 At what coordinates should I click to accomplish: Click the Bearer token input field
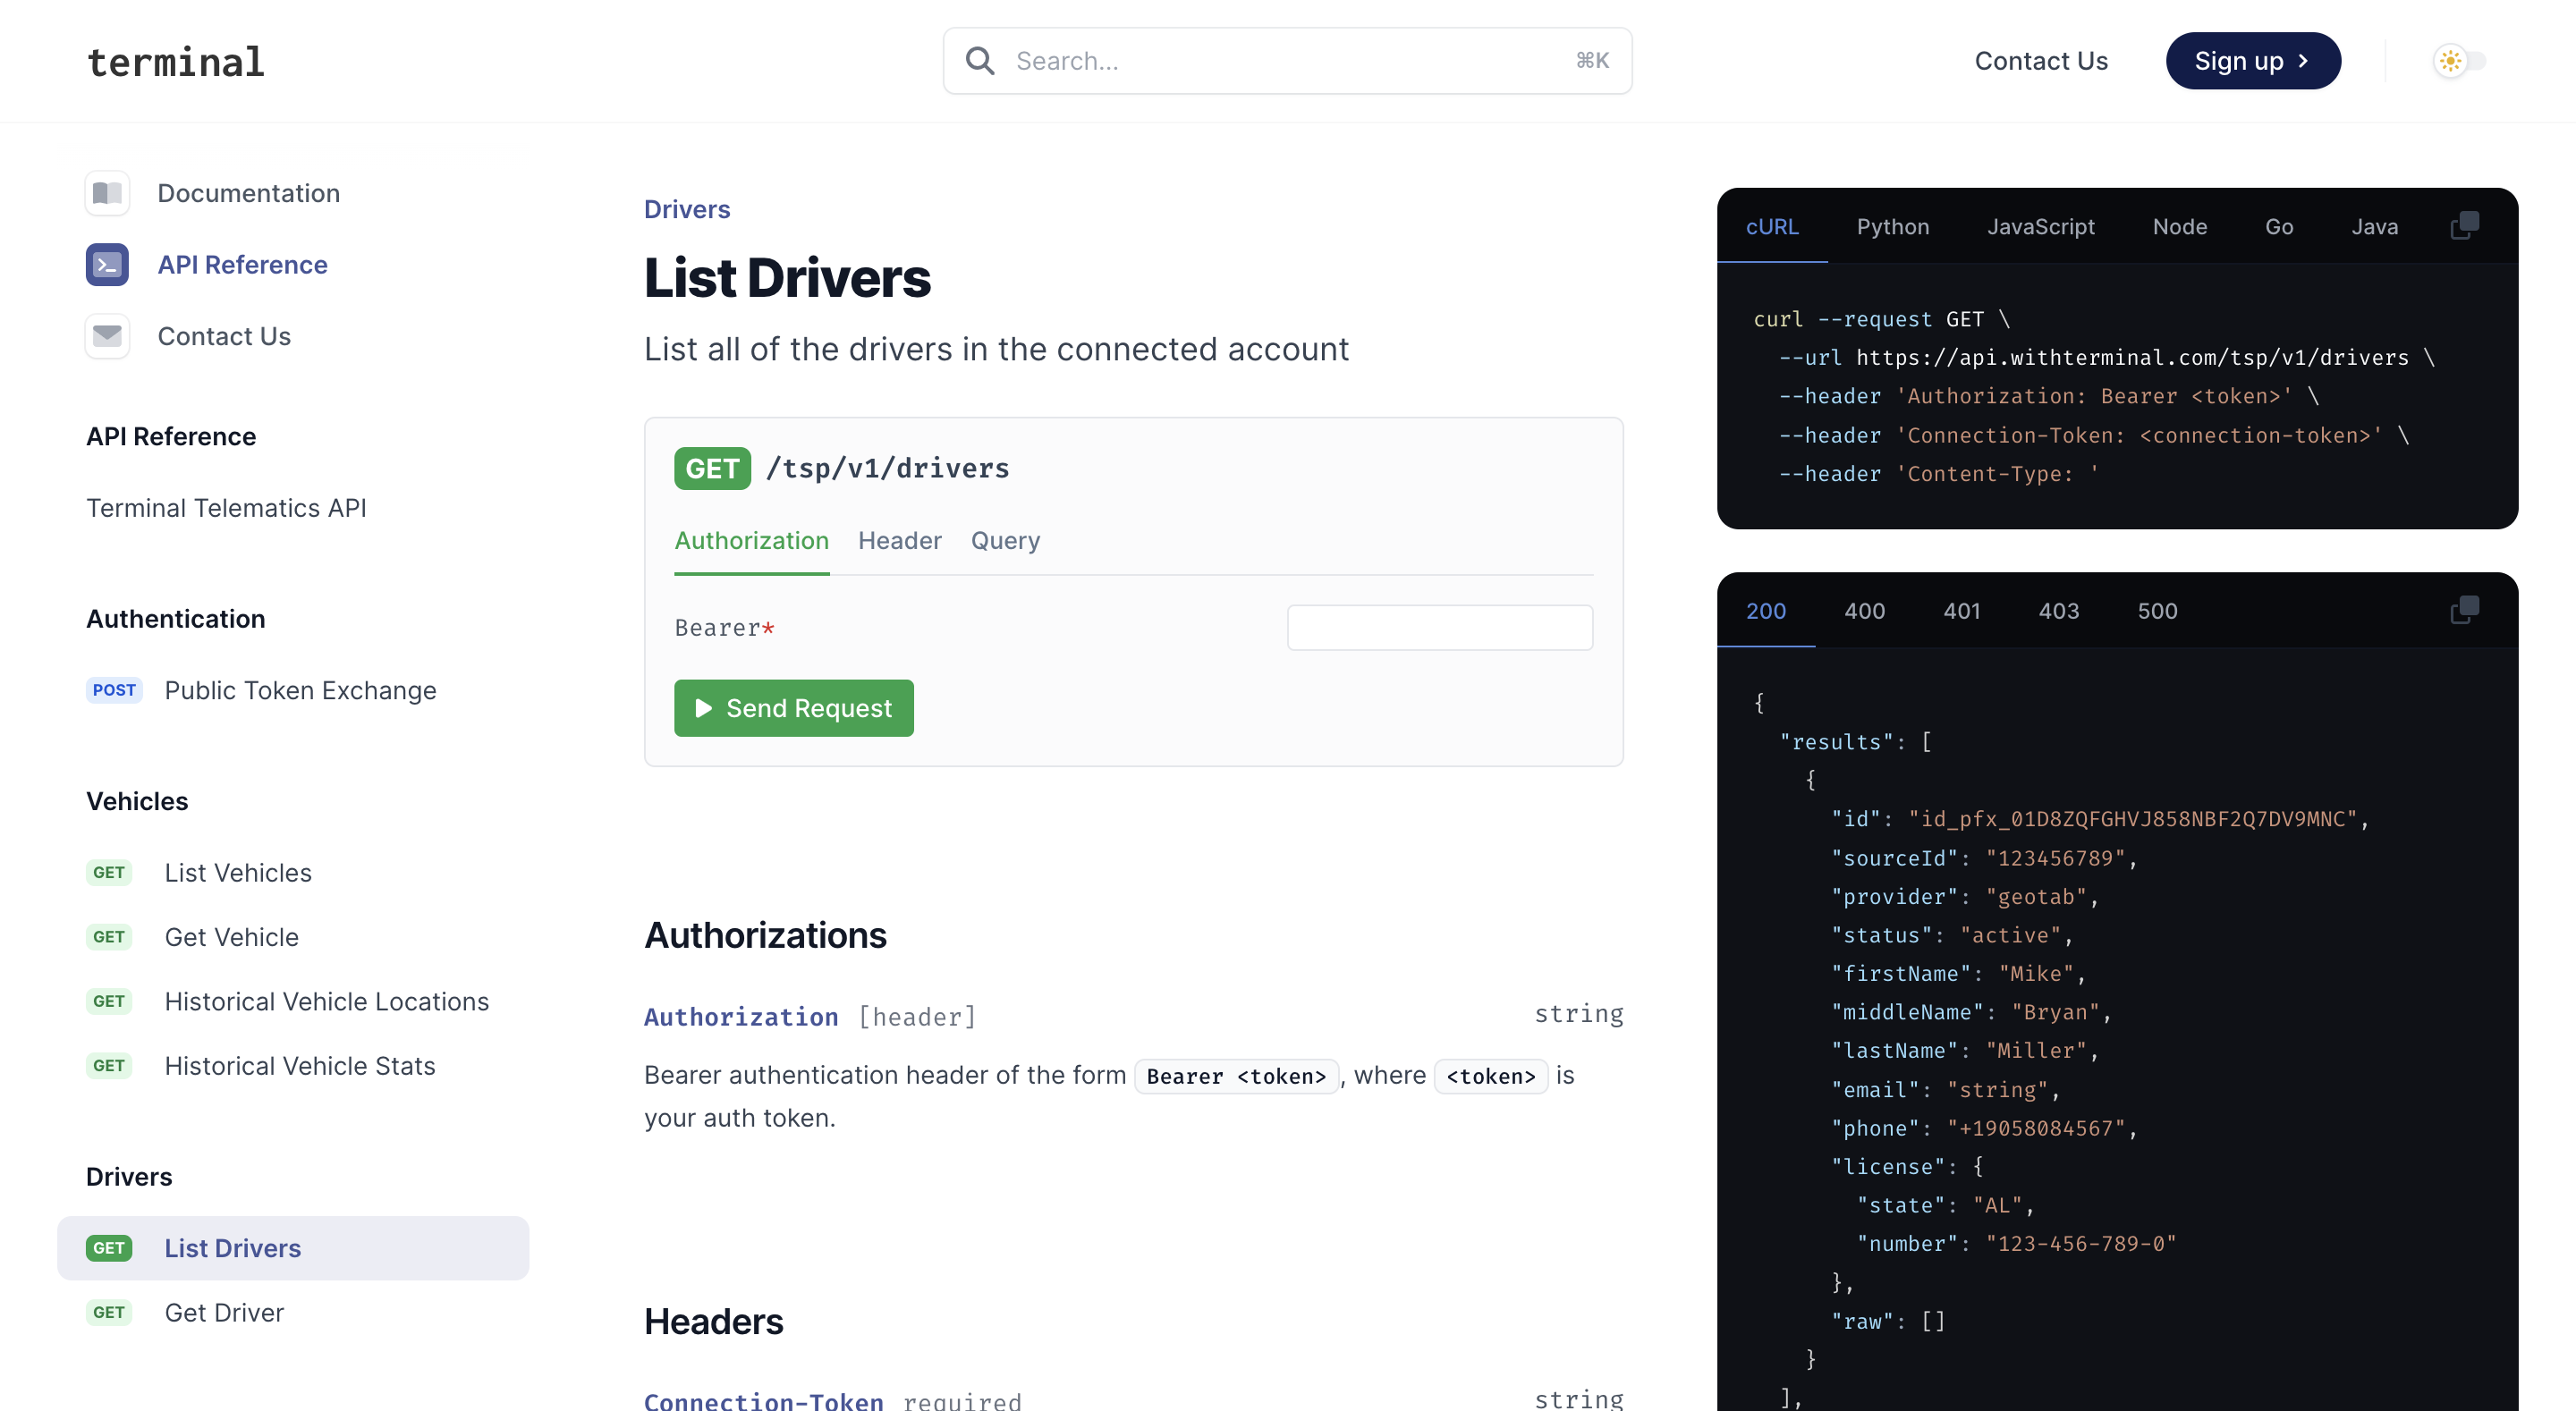(1439, 628)
